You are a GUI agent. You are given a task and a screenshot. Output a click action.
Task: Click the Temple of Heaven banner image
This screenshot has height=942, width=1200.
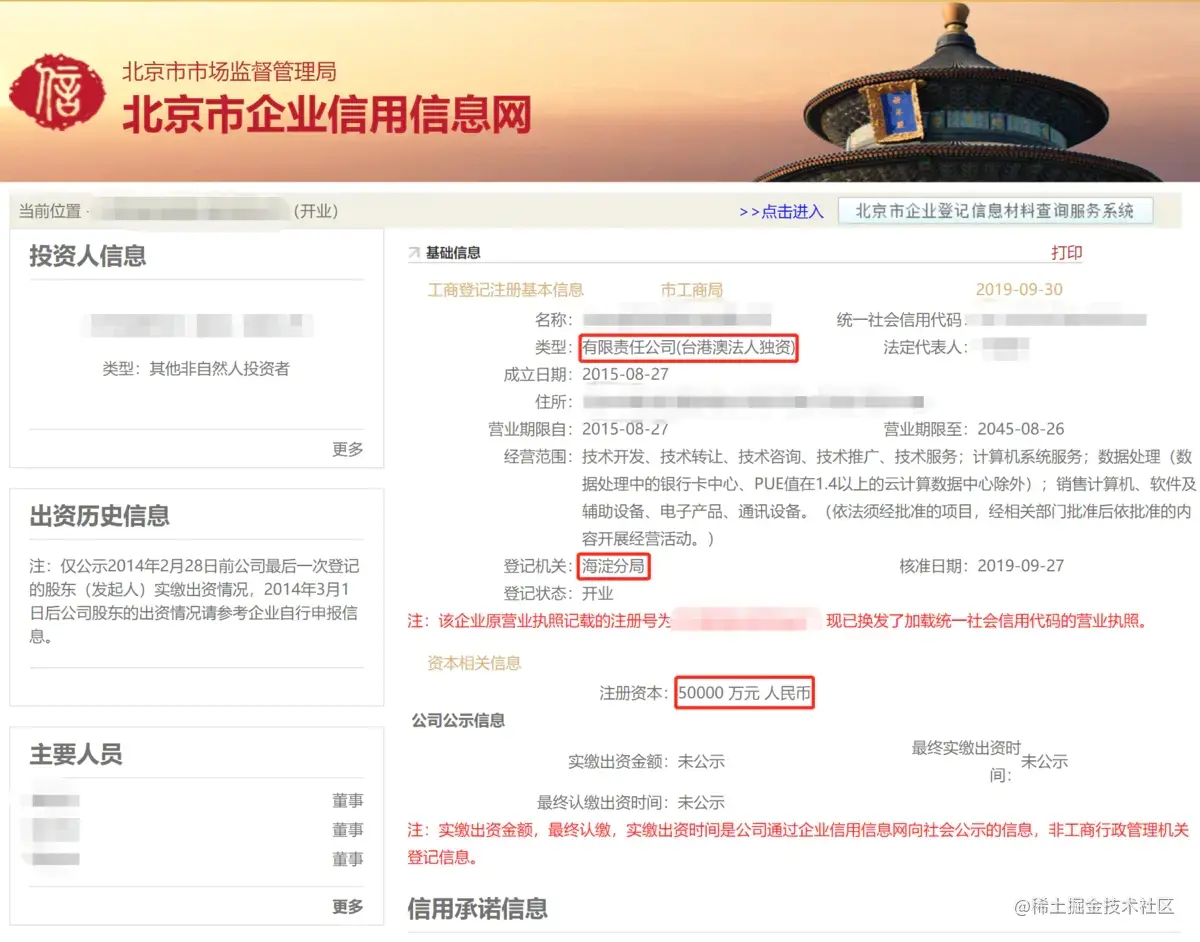pos(950,90)
